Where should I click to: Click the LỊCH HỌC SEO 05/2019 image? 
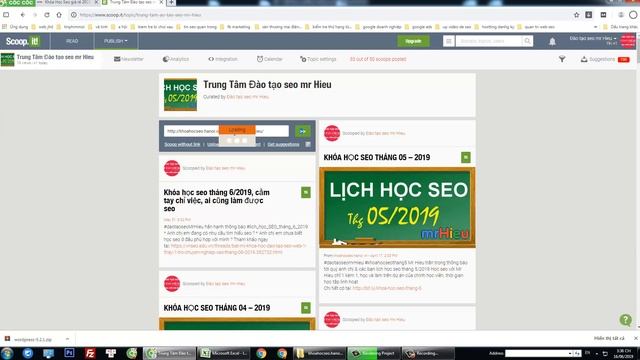[x=398, y=208]
